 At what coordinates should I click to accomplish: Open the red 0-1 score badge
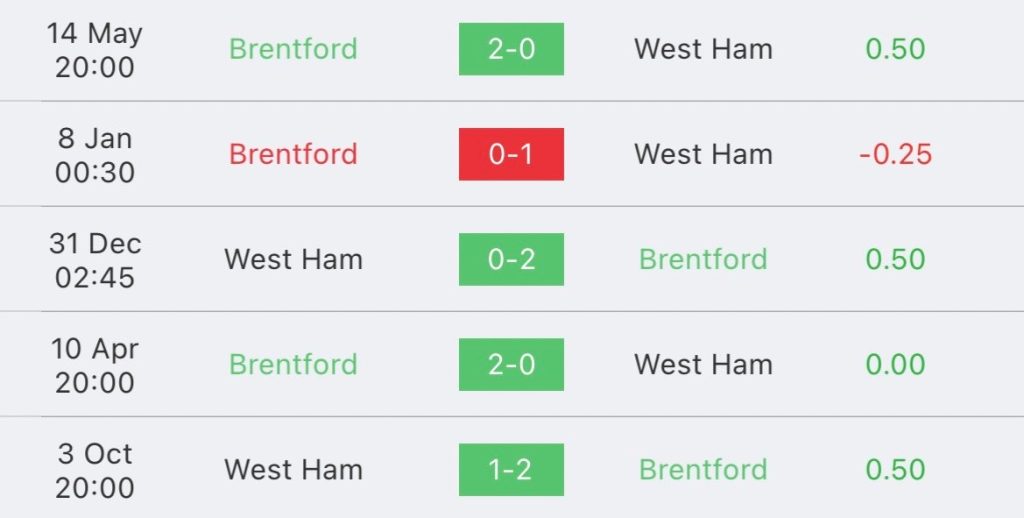pyautogui.click(x=511, y=154)
